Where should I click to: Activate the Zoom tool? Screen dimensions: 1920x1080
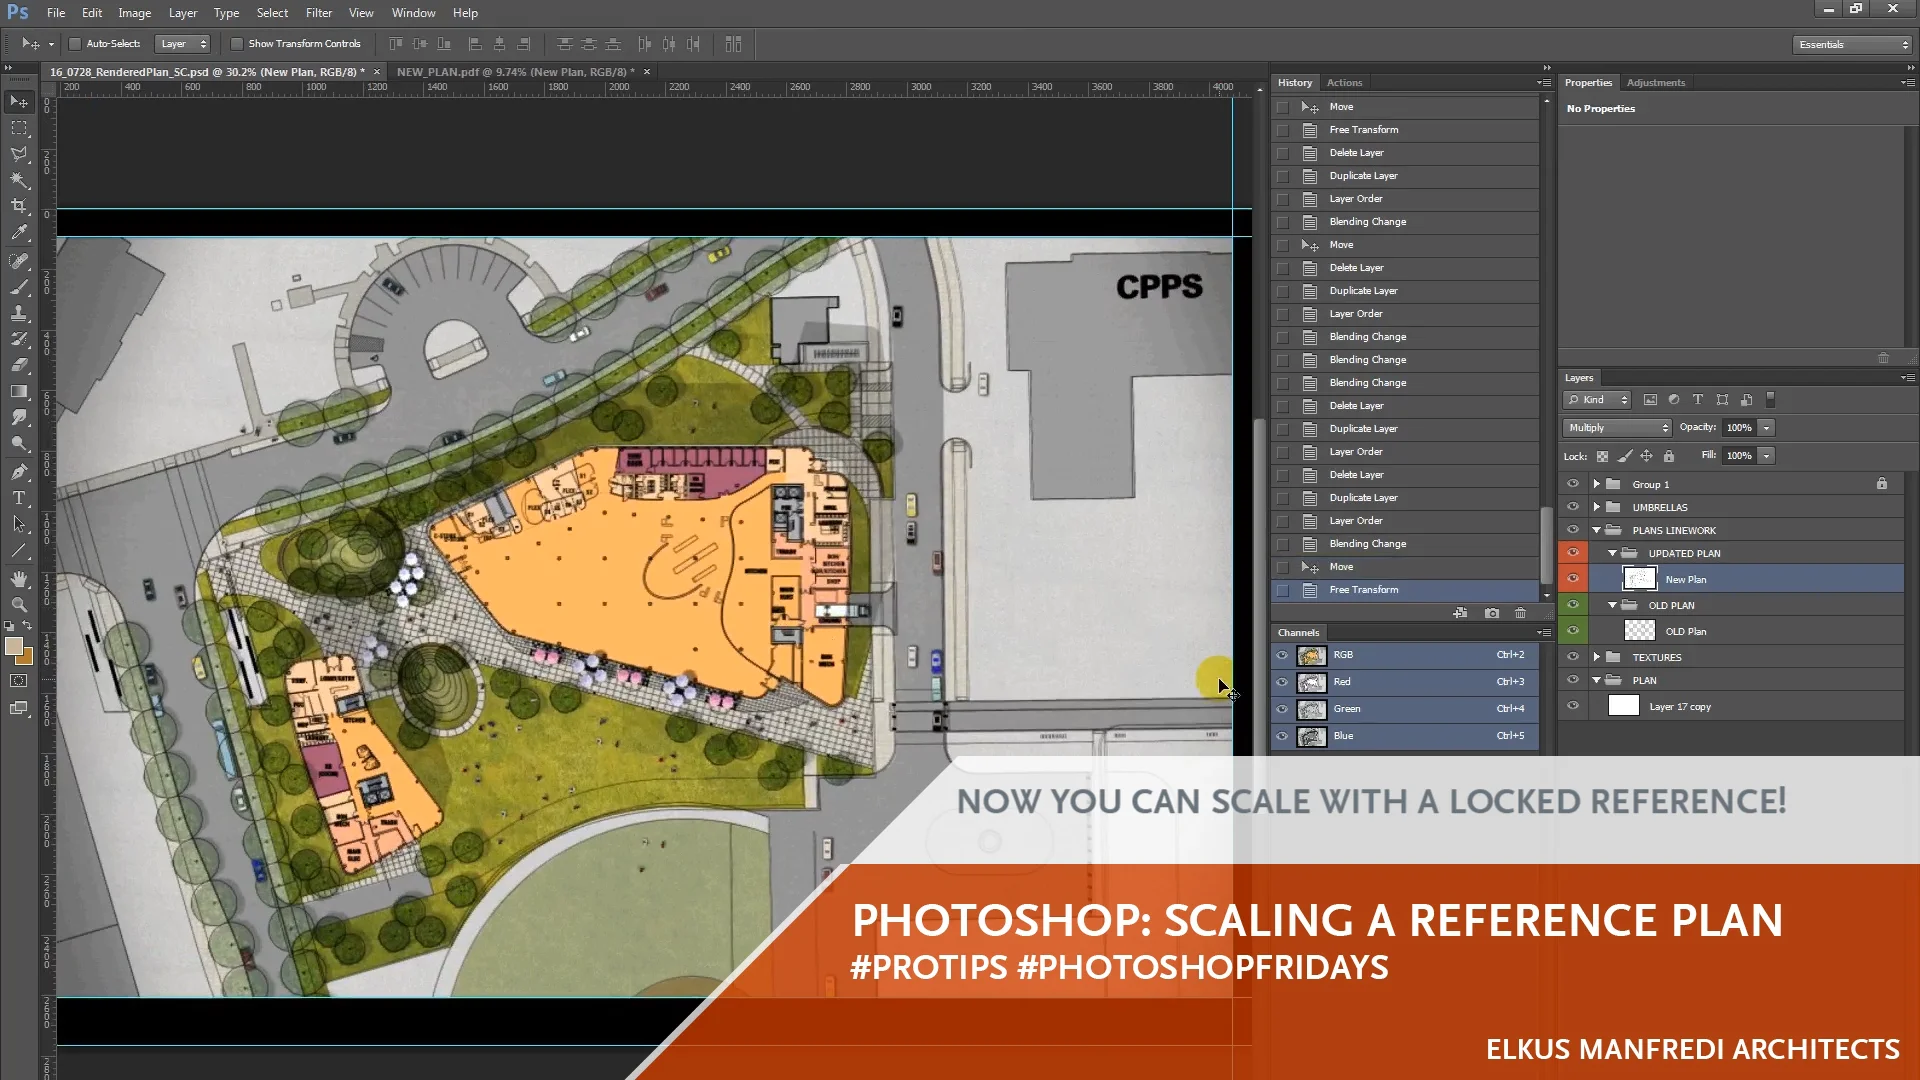click(x=19, y=605)
